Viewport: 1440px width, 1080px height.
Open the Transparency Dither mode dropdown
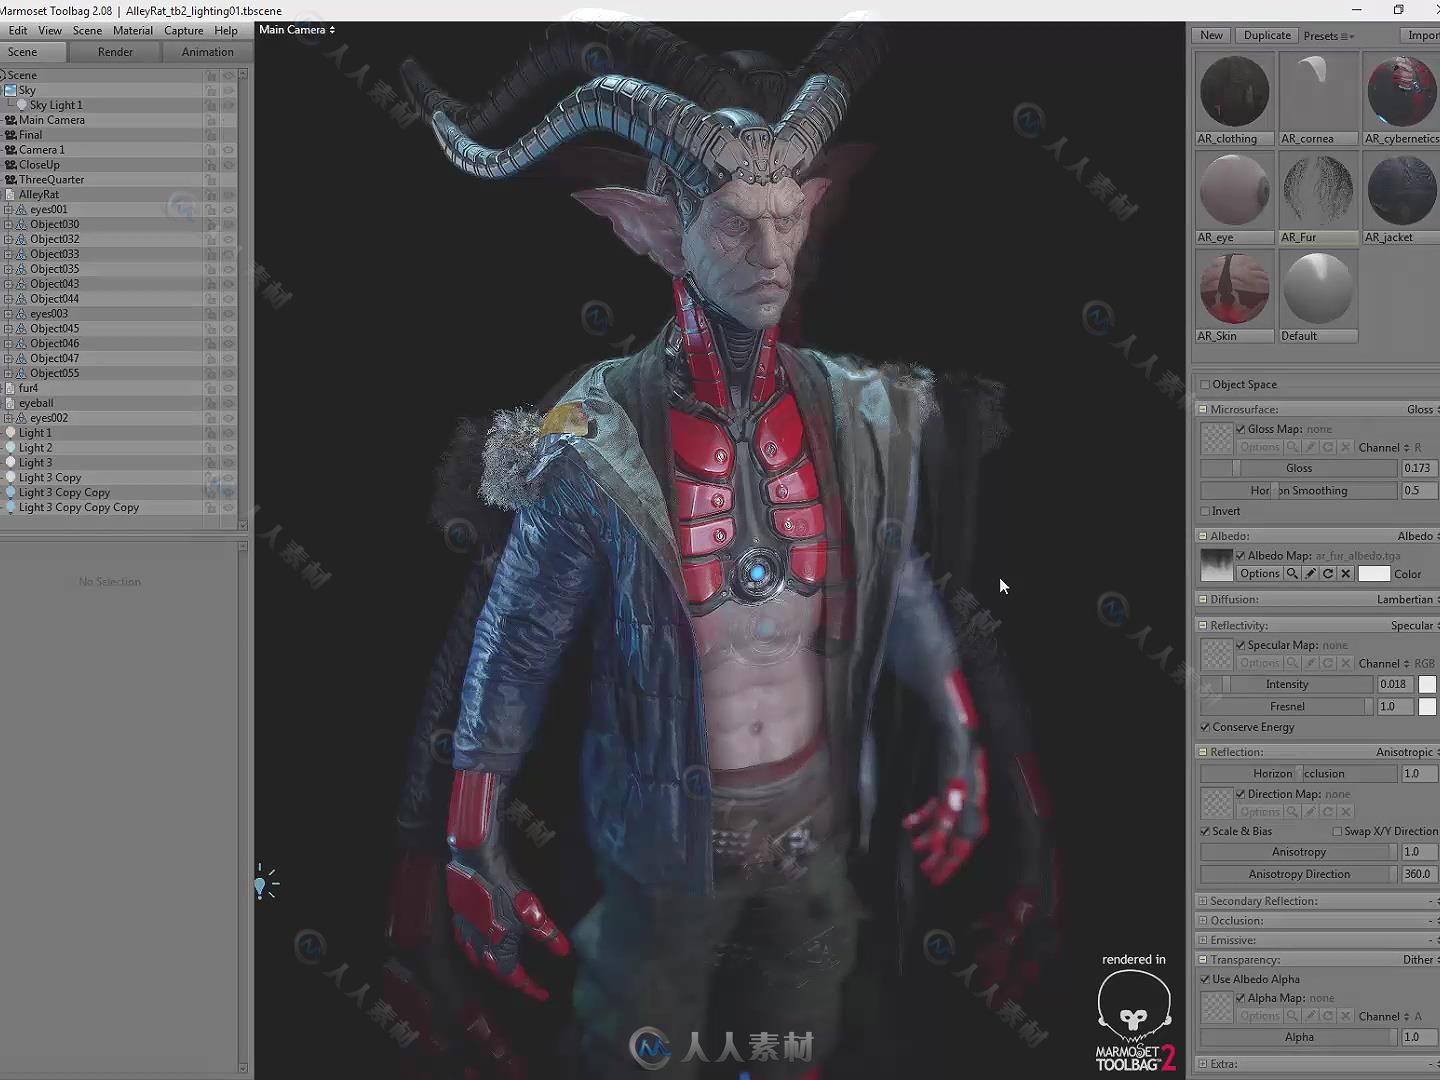pos(1420,960)
